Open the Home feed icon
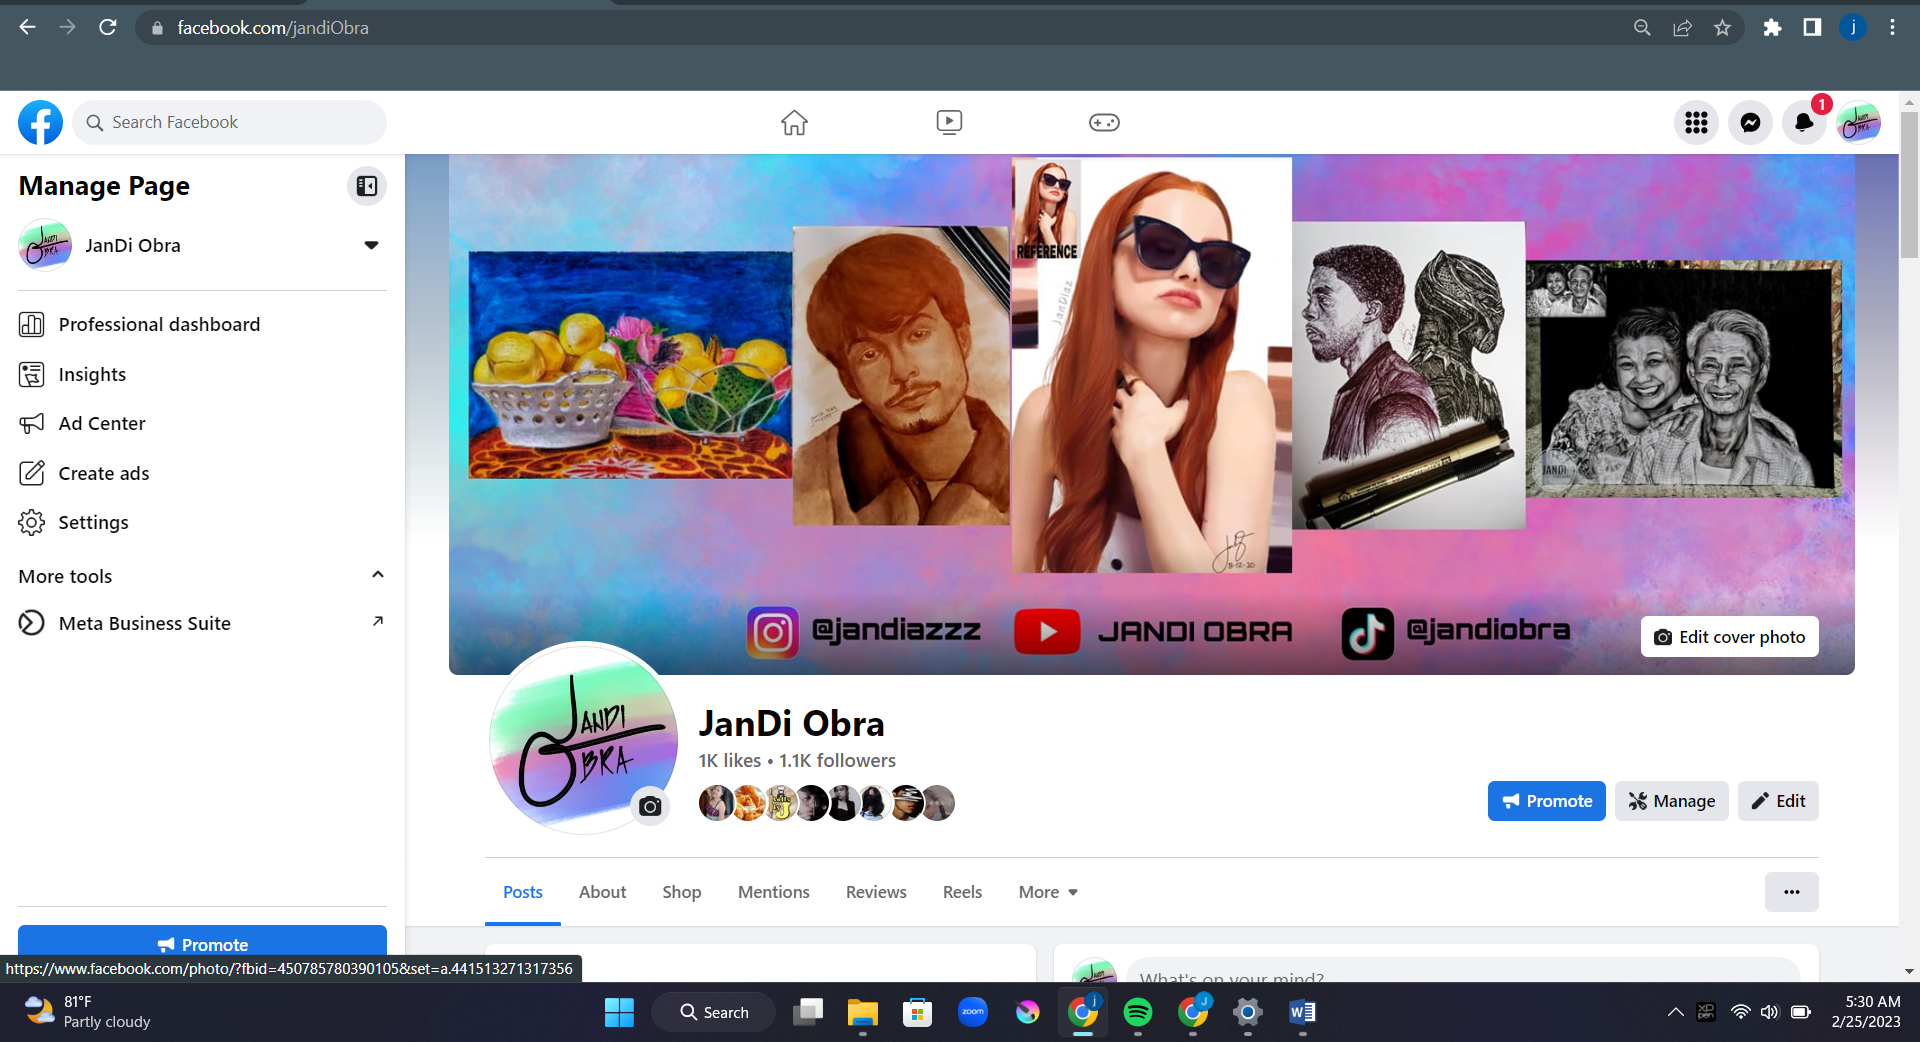This screenshot has width=1920, height=1042. click(794, 122)
